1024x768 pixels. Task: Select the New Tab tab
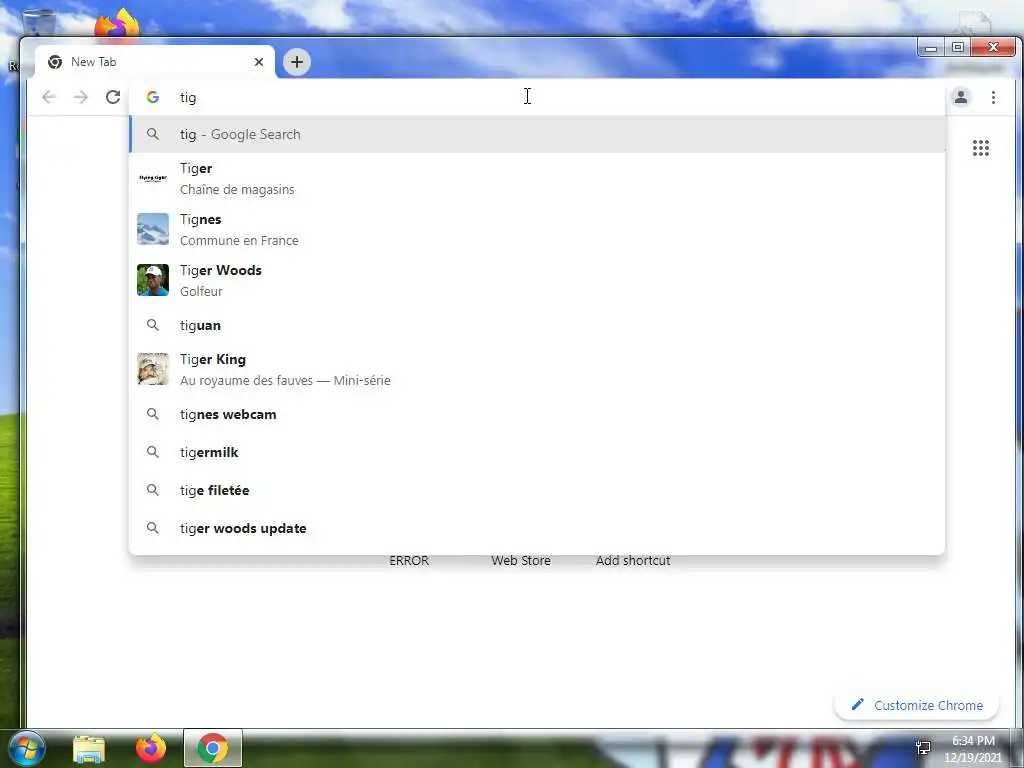[x=155, y=62]
